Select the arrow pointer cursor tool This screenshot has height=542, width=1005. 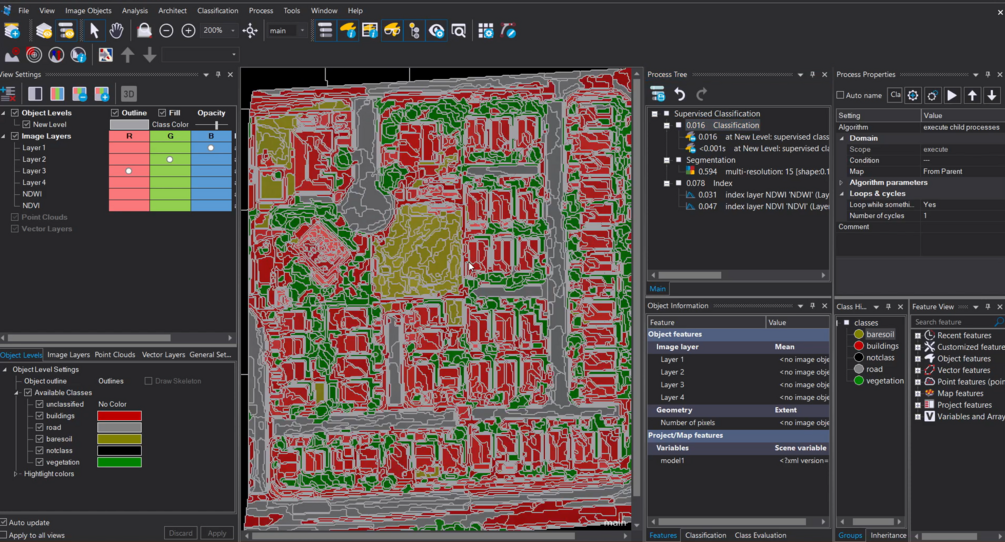tap(94, 31)
